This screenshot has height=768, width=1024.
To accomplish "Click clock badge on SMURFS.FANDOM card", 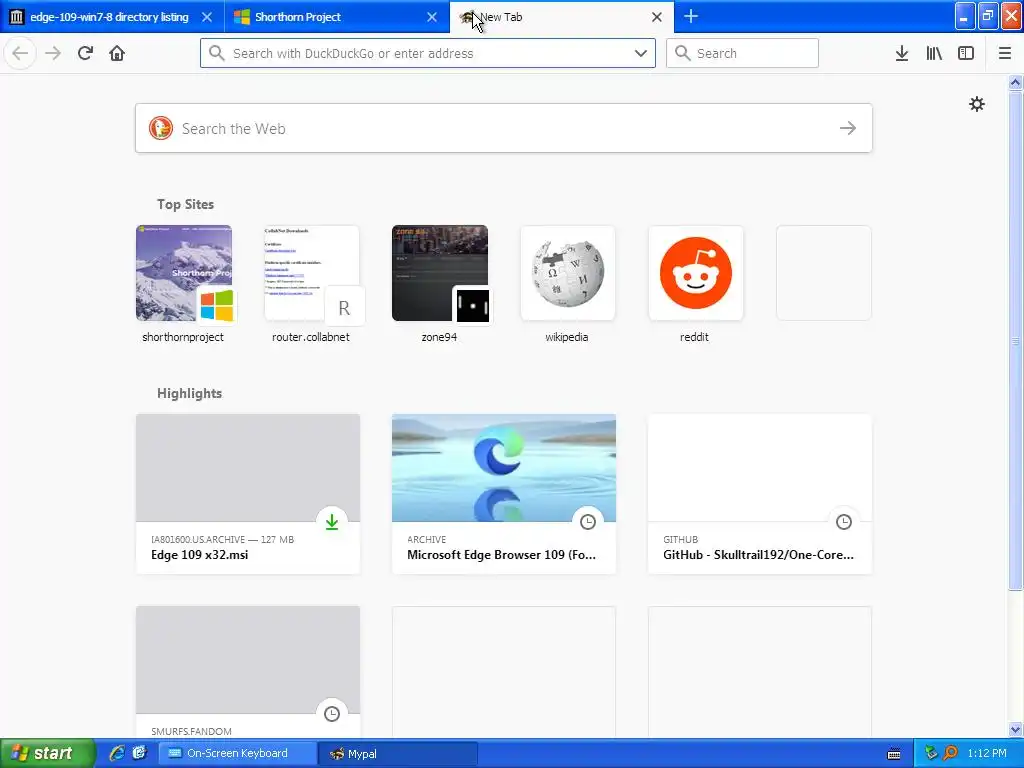I will point(332,714).
